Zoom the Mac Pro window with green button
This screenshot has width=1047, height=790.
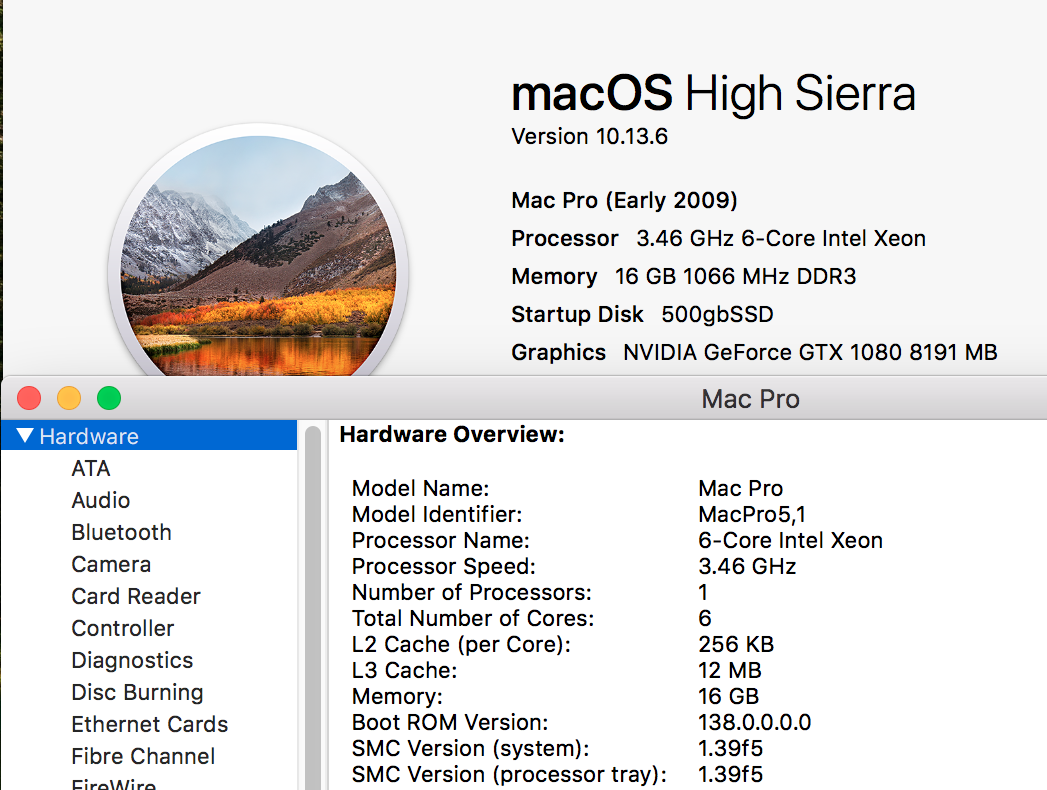(109, 398)
